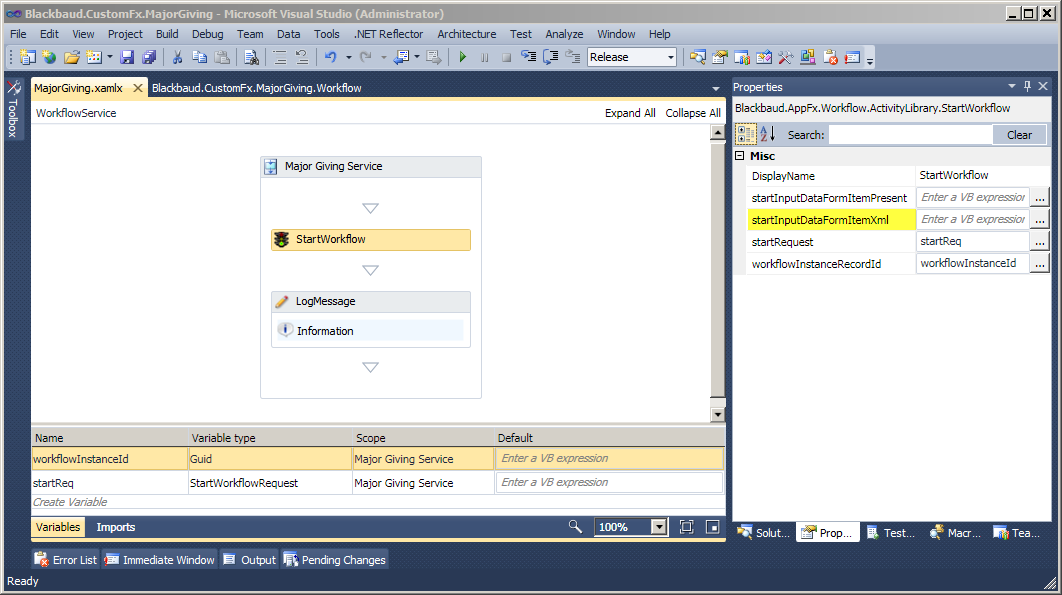
Task: Start debugging with the green Run arrow
Action: 461,57
